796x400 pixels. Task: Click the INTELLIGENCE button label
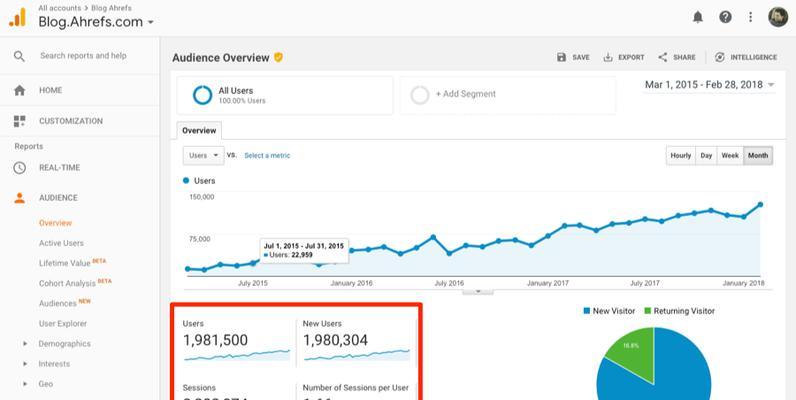pyautogui.click(x=753, y=57)
